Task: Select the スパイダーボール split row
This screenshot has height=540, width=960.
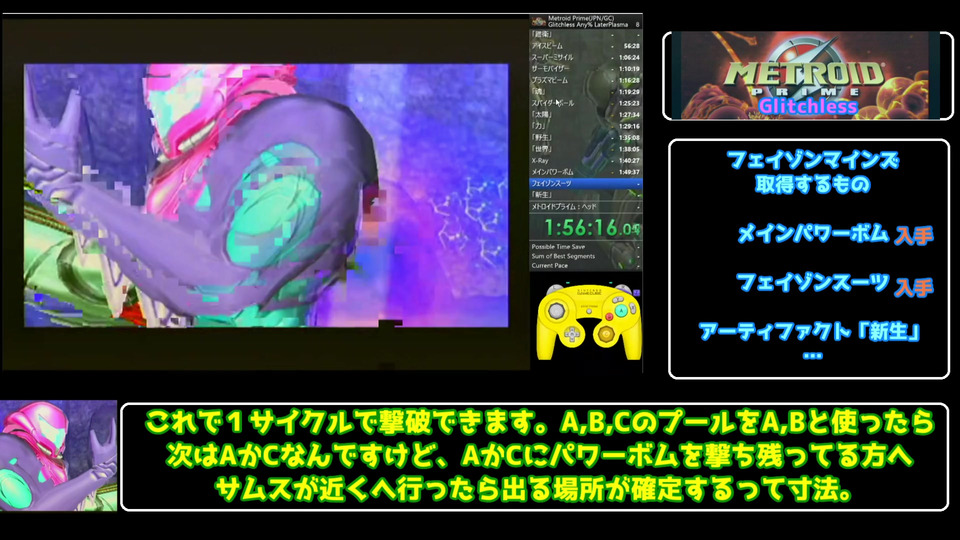Action: pyautogui.click(x=585, y=103)
